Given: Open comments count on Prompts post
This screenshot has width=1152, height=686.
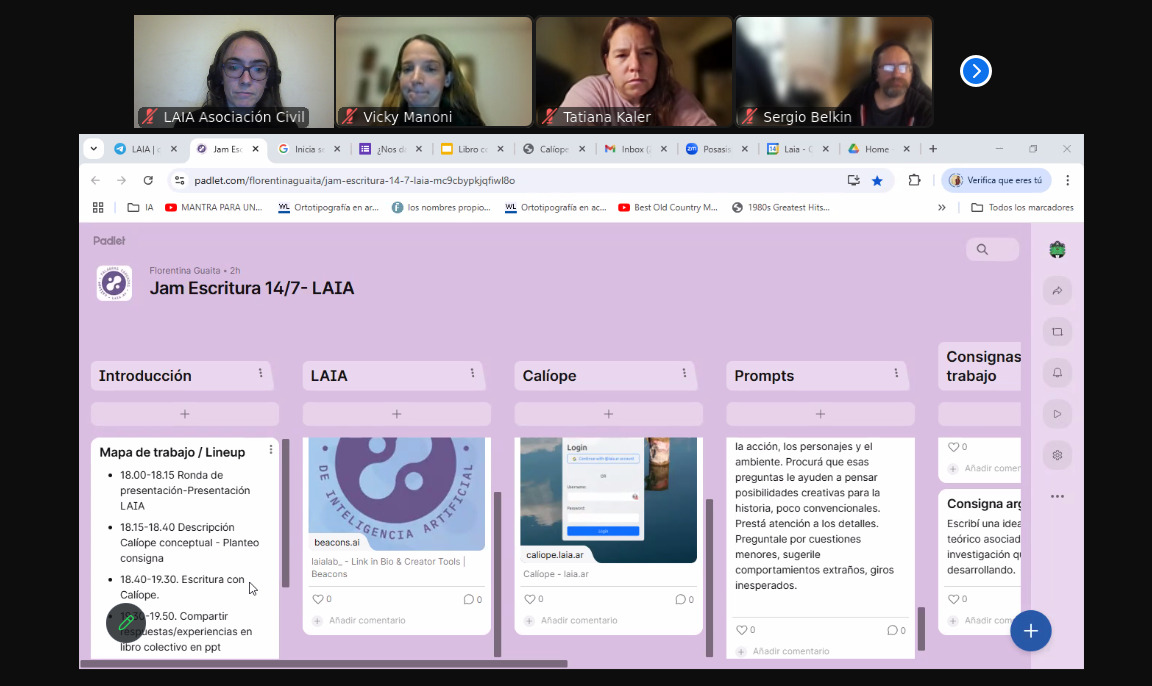Looking at the screenshot, I should click(896, 630).
